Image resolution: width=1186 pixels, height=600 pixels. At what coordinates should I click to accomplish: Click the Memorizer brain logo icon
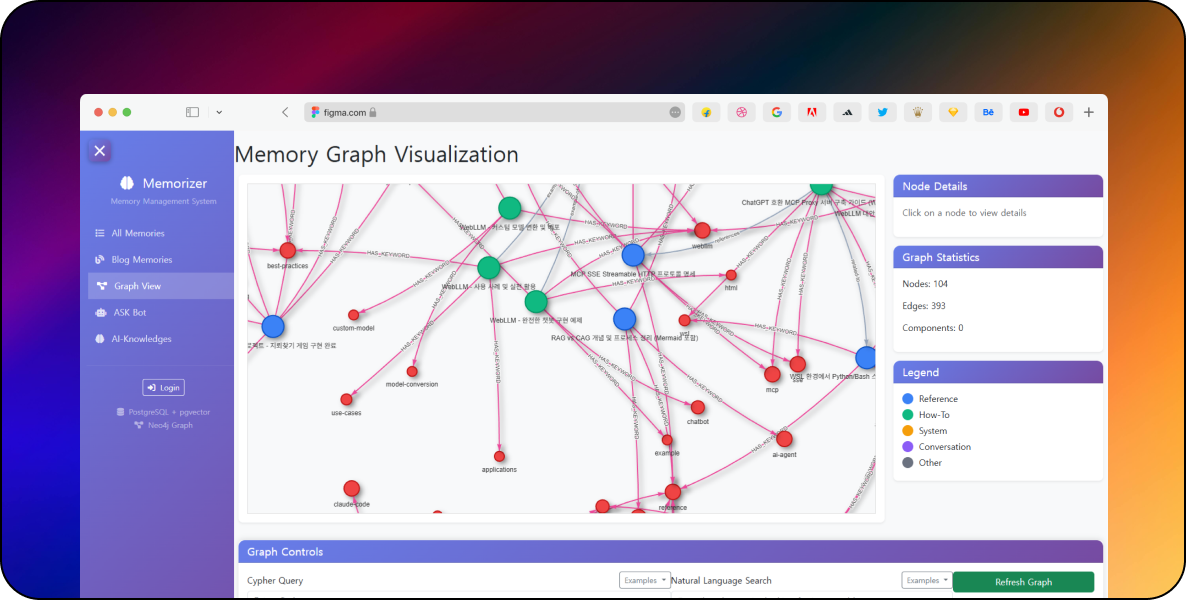(127, 183)
